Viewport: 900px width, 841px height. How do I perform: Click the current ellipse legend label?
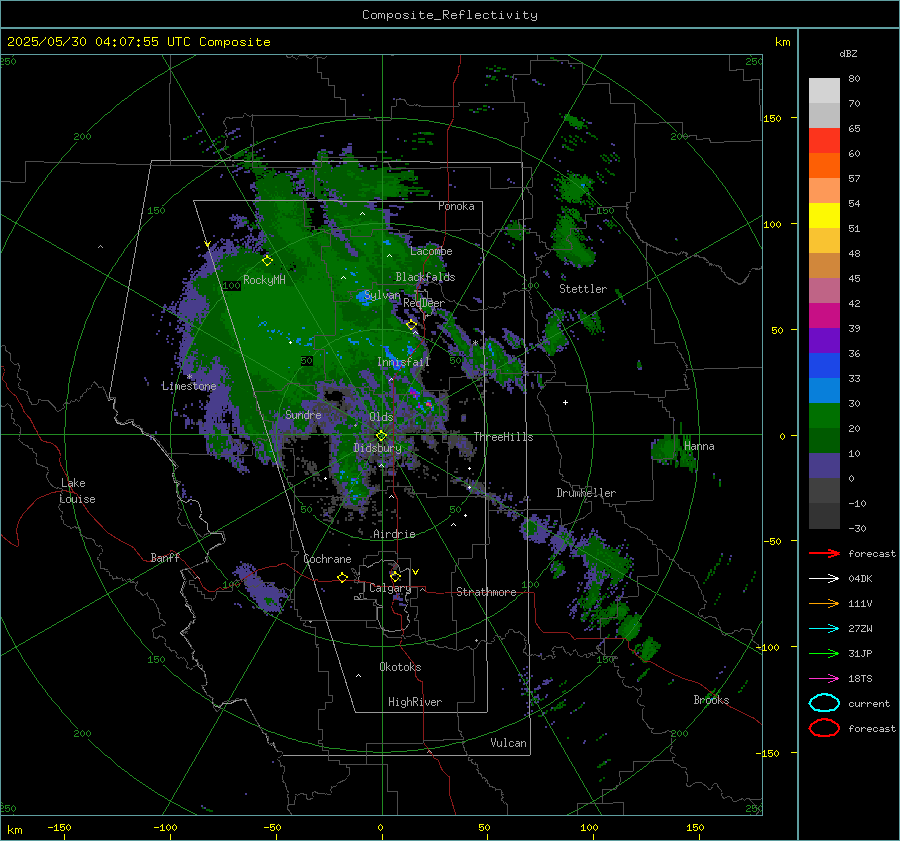(x=869, y=703)
